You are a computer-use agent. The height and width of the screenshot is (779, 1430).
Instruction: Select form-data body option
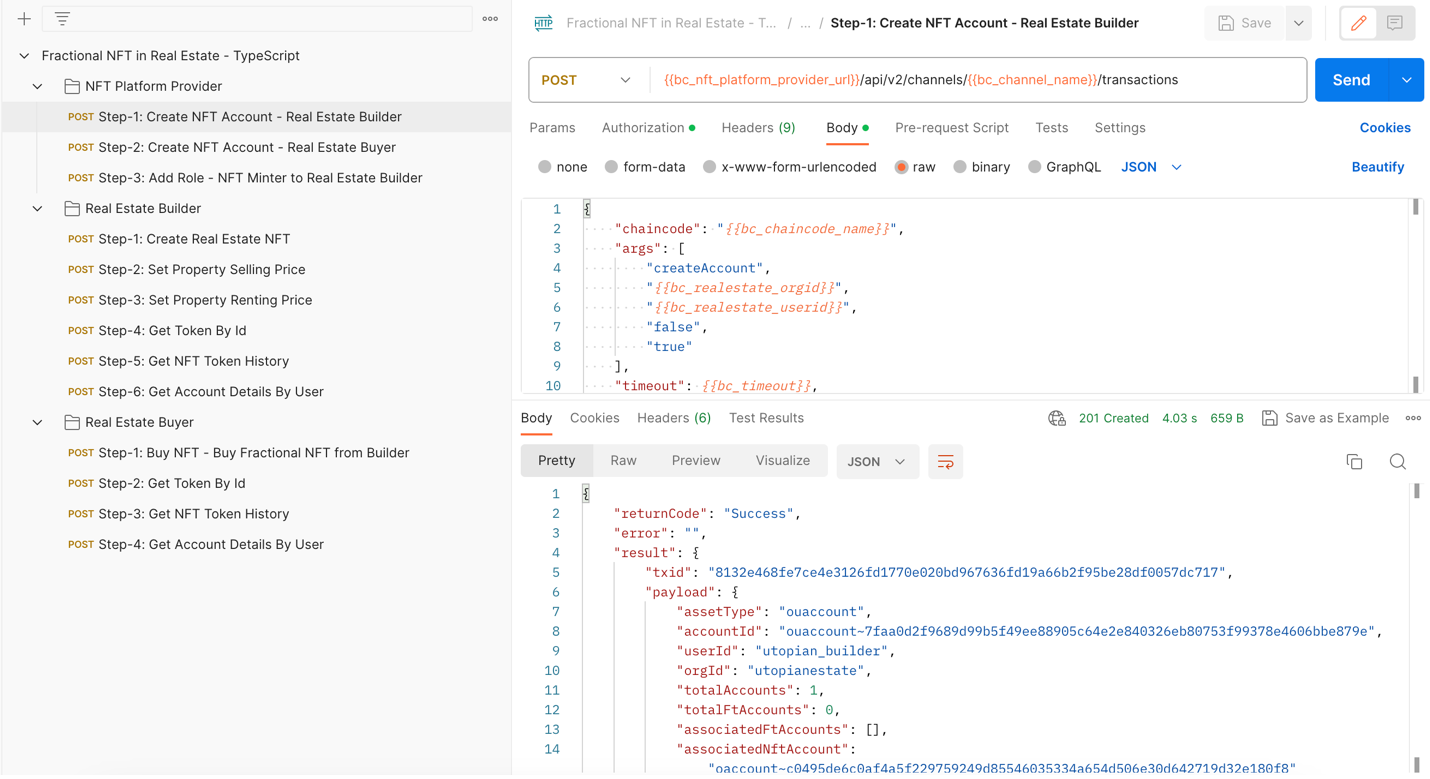tap(611, 167)
